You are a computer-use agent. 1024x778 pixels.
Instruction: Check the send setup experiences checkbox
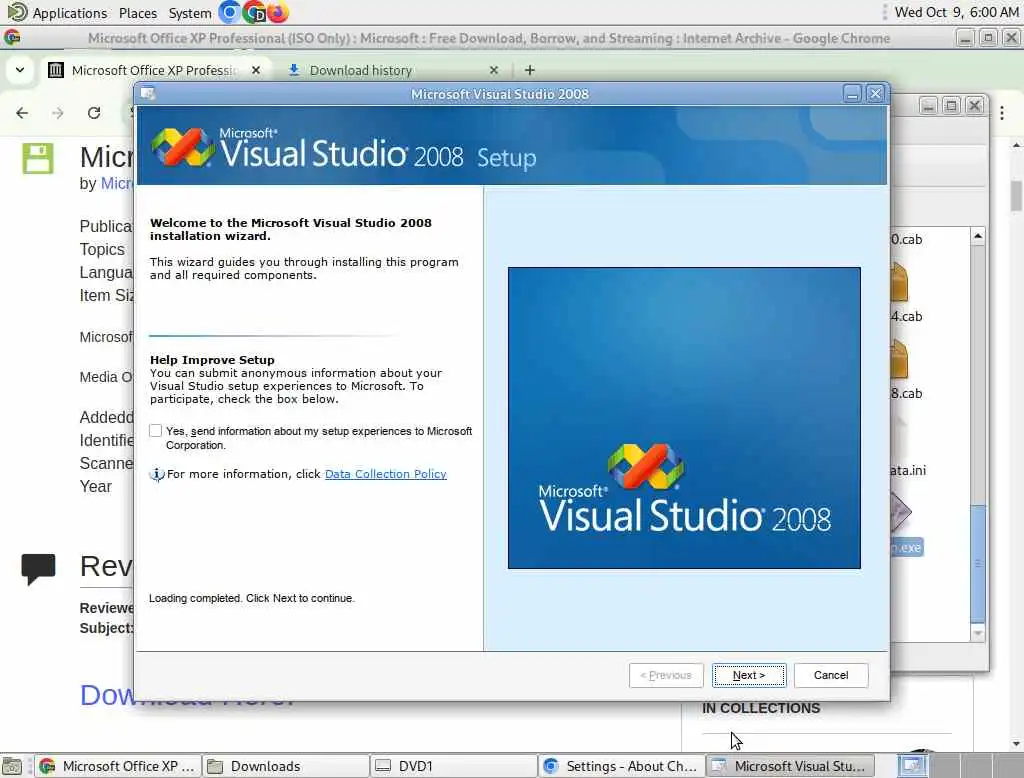[x=155, y=430]
